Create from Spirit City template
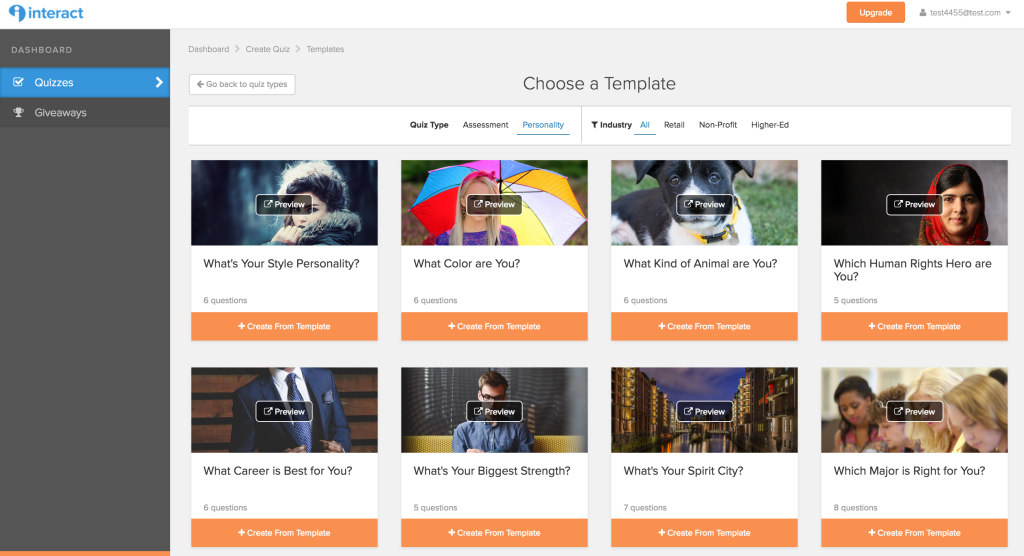Image resolution: width=1024 pixels, height=556 pixels. pos(704,533)
